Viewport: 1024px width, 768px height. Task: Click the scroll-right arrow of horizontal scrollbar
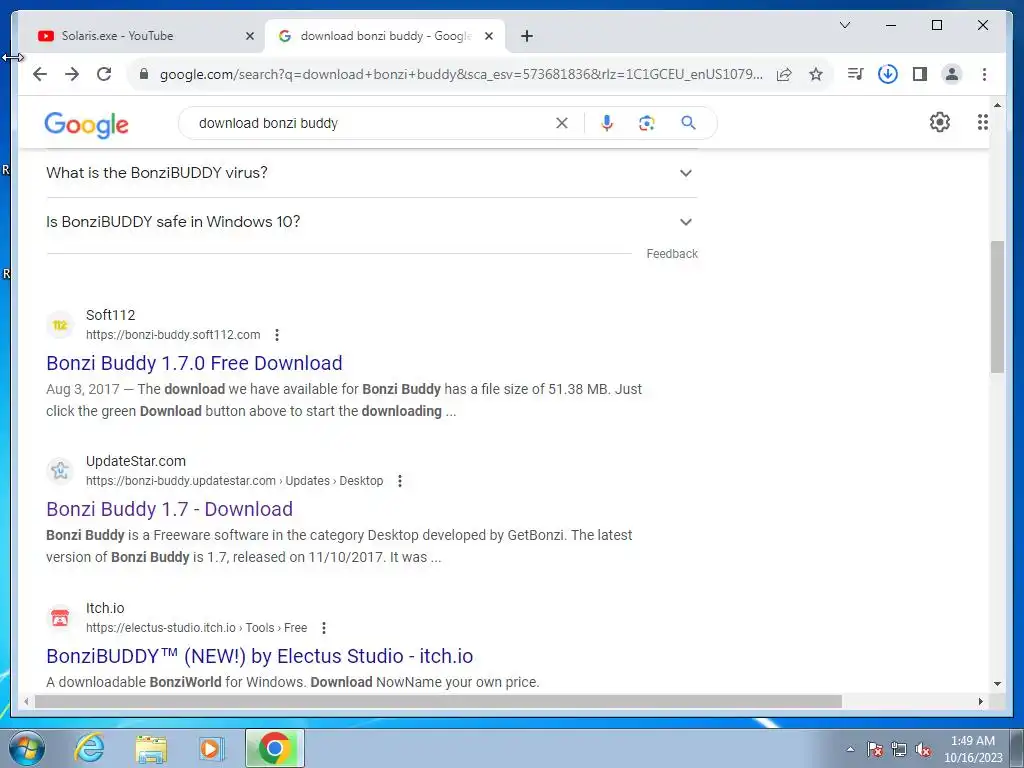tap(981, 702)
